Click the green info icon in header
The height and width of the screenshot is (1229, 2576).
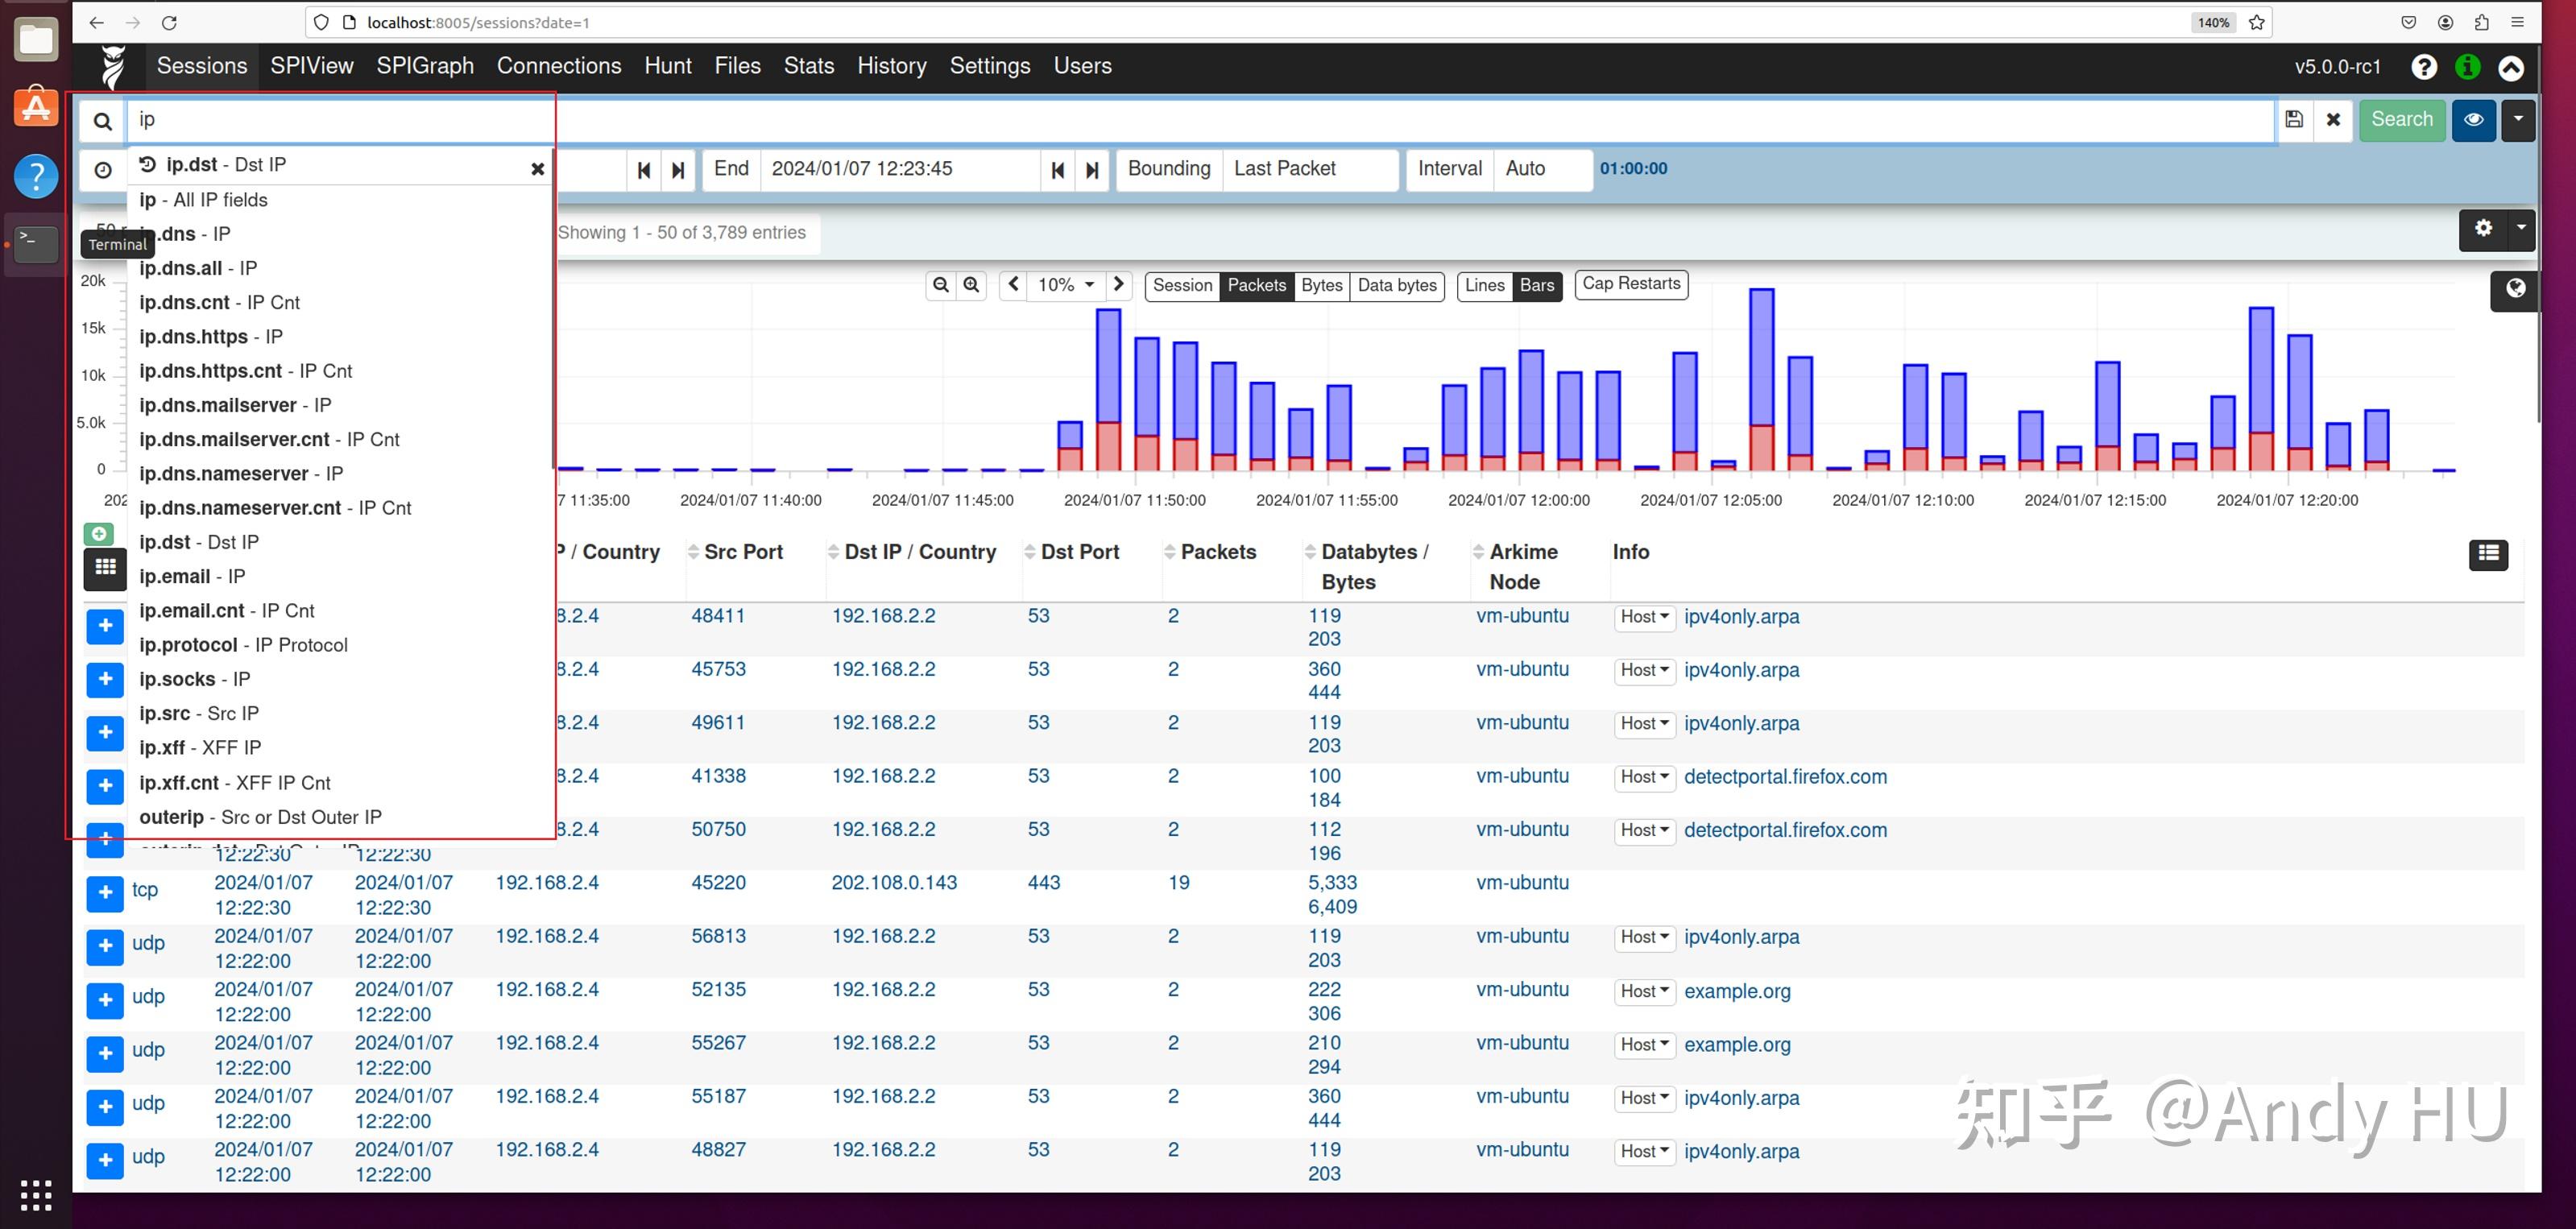pos(2467,67)
